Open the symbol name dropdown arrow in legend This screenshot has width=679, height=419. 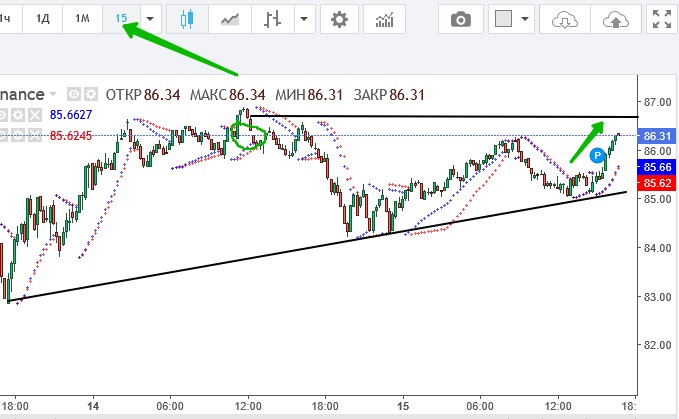(53, 94)
